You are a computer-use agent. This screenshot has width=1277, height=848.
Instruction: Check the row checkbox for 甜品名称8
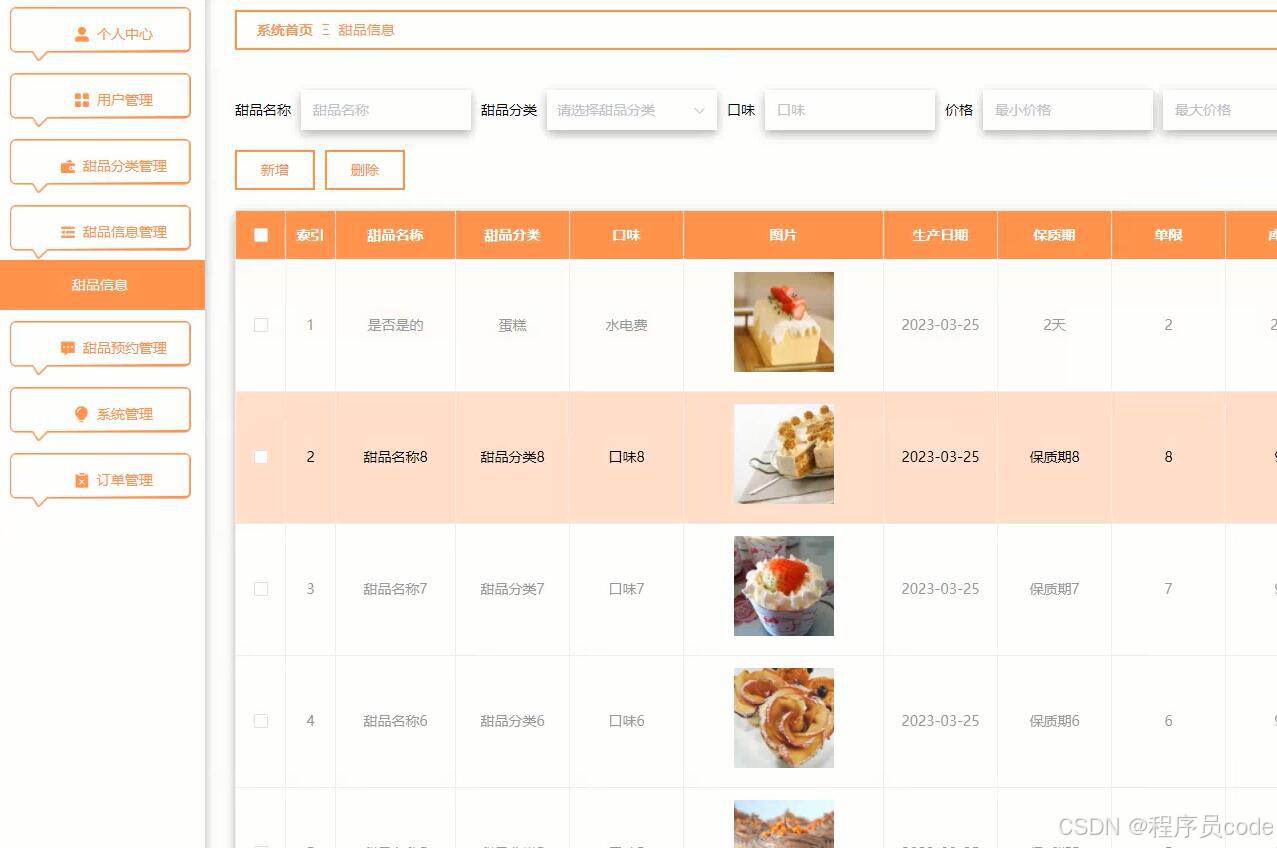pos(260,457)
